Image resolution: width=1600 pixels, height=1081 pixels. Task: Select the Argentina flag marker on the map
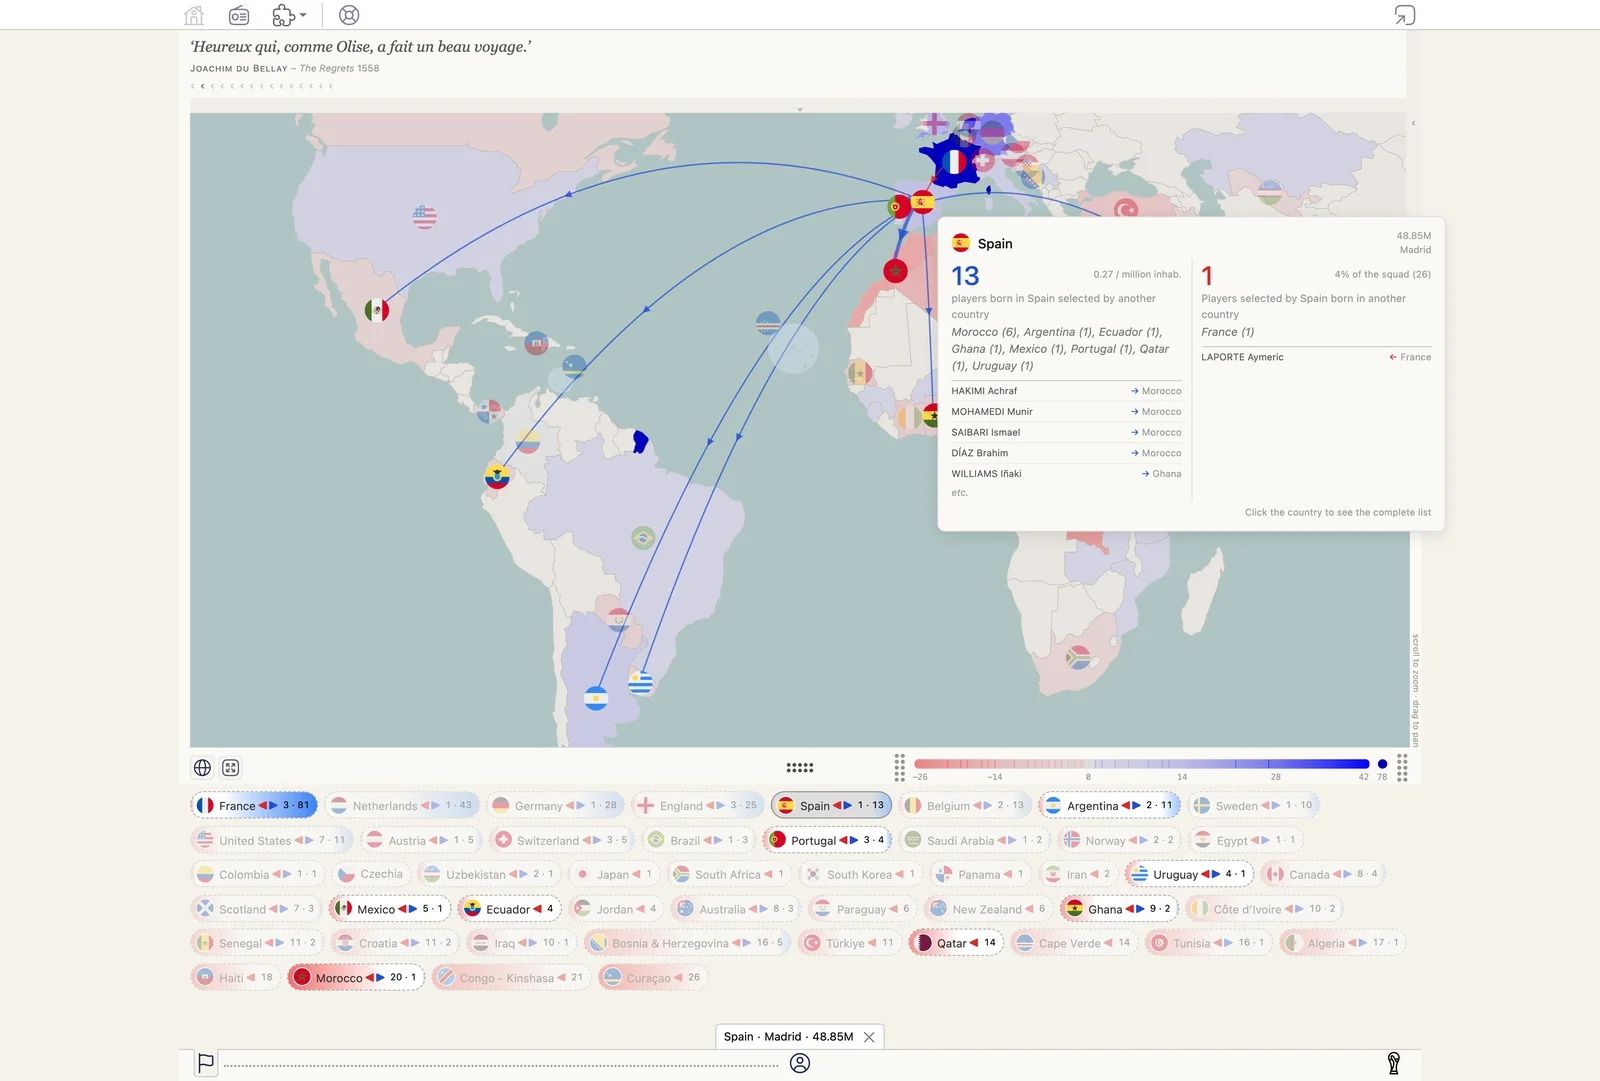(596, 697)
